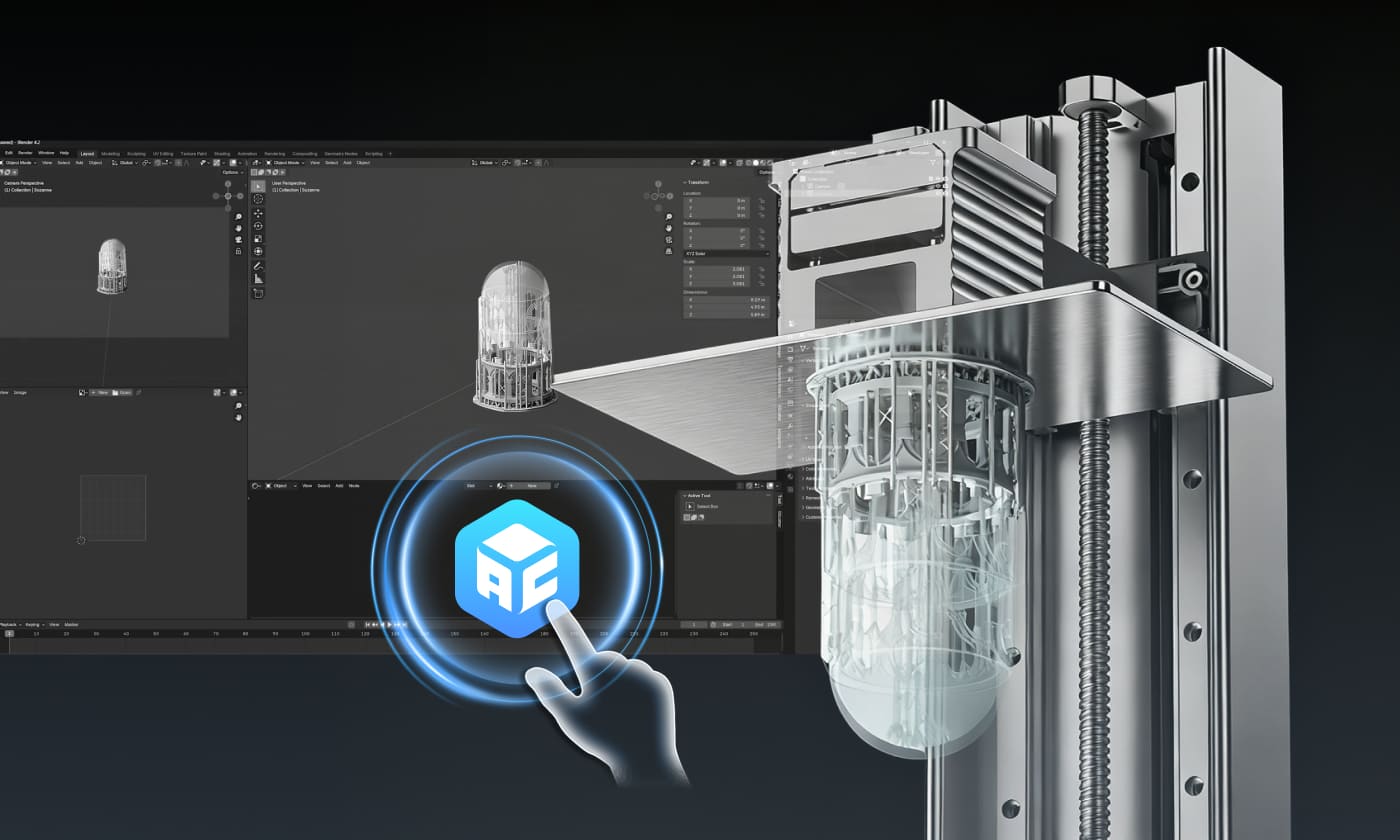Select the Tweak/Select Box tool at top
Viewport: 1400px width, 840px height.
pos(258,185)
